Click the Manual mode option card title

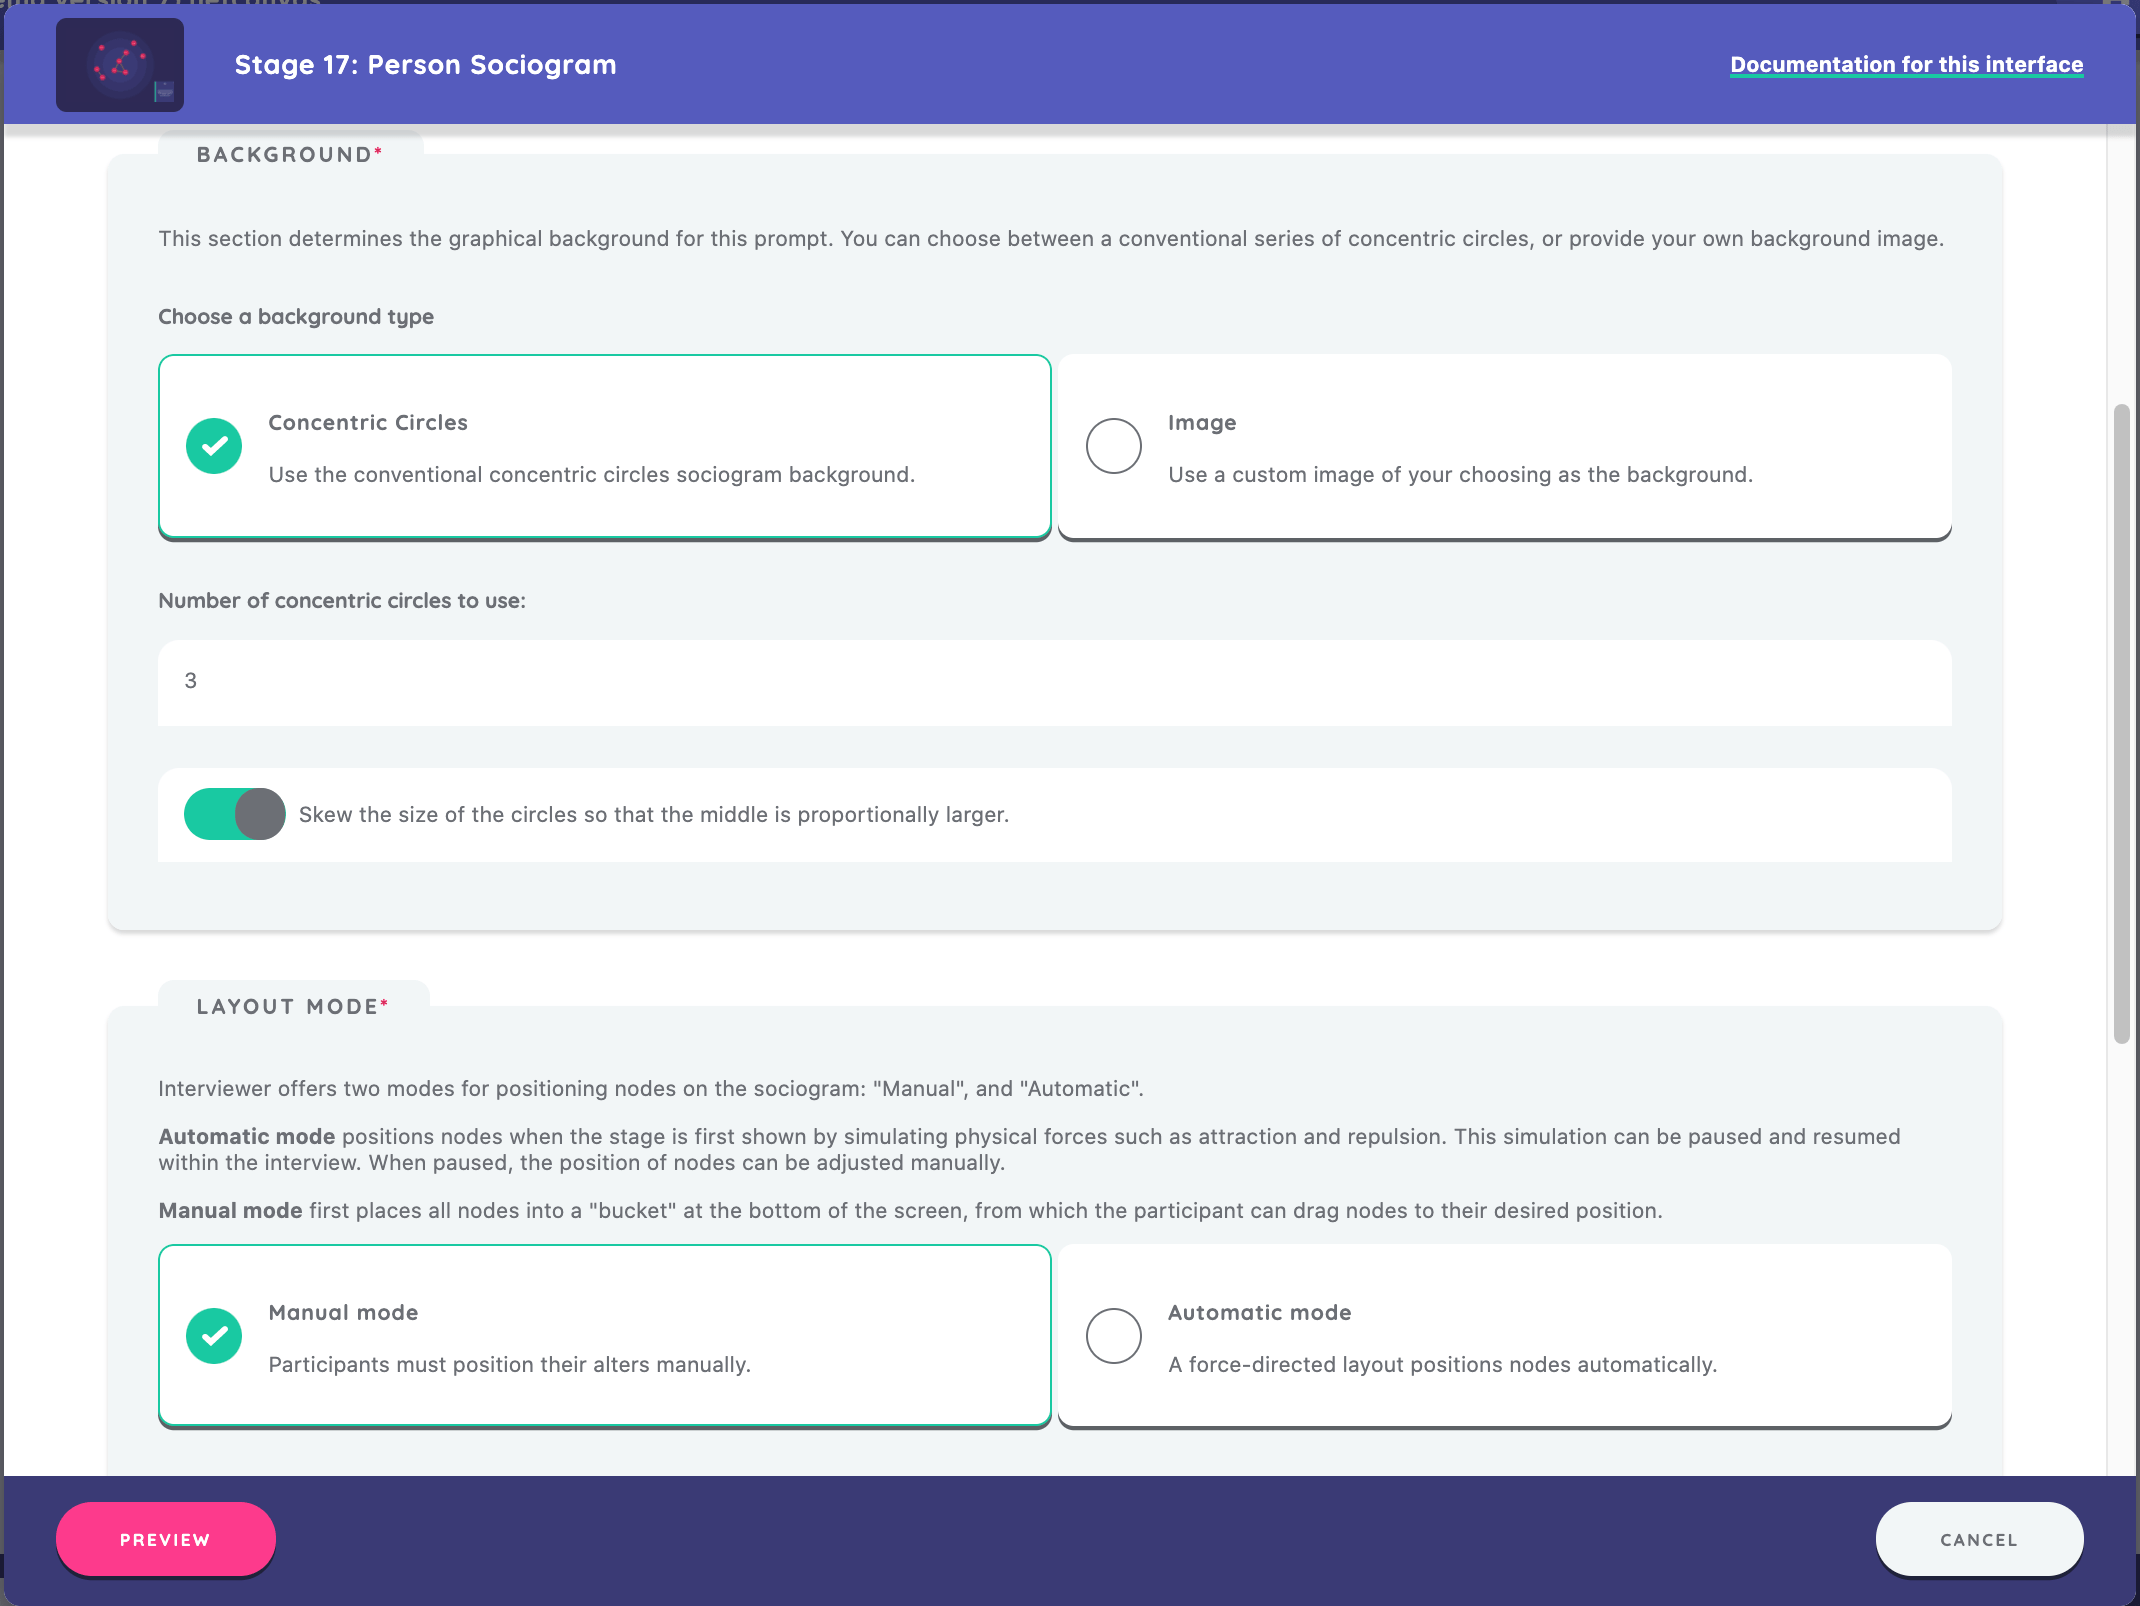tap(343, 1313)
